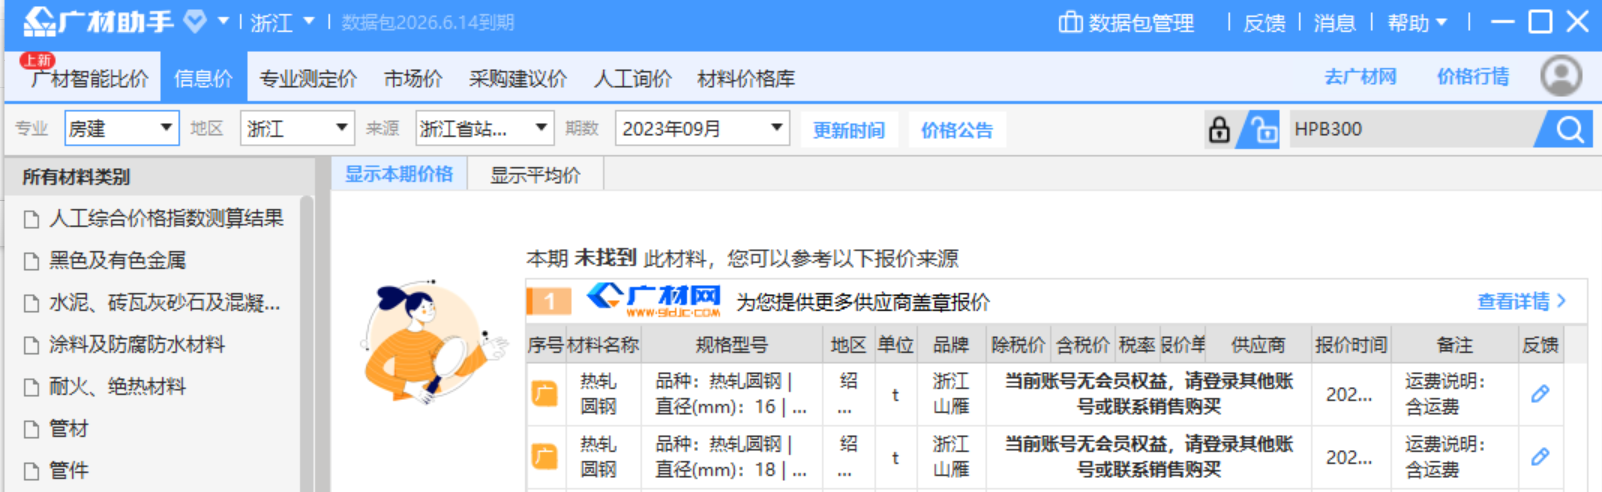The width and height of the screenshot is (1602, 492).
Task: Open the 期数 dropdown showing 2023年09月
Action: (x=702, y=128)
